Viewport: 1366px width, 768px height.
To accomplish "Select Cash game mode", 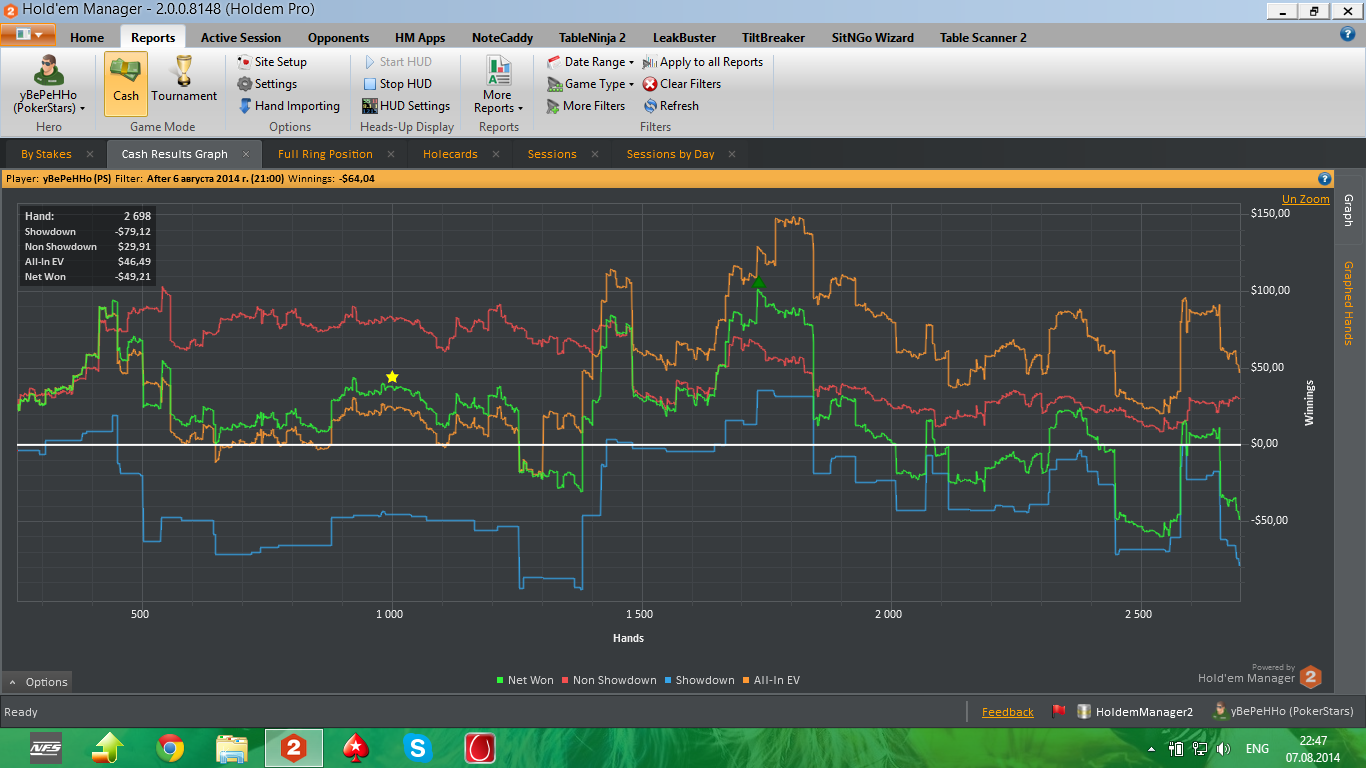I will click(x=126, y=84).
